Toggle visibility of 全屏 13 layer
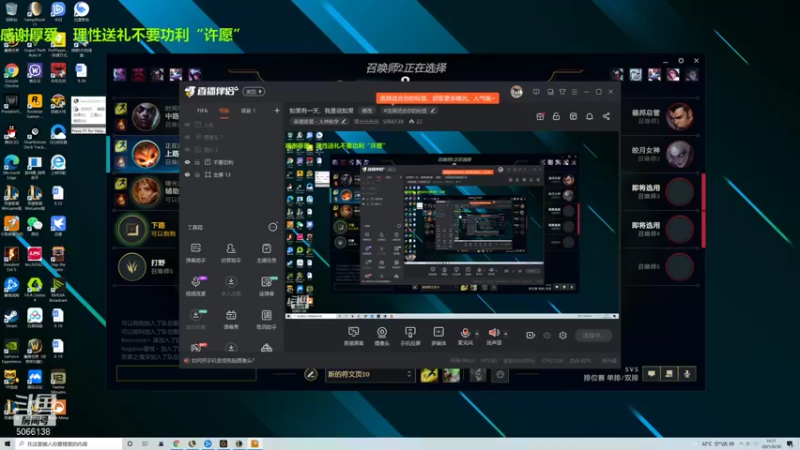 coord(187,174)
